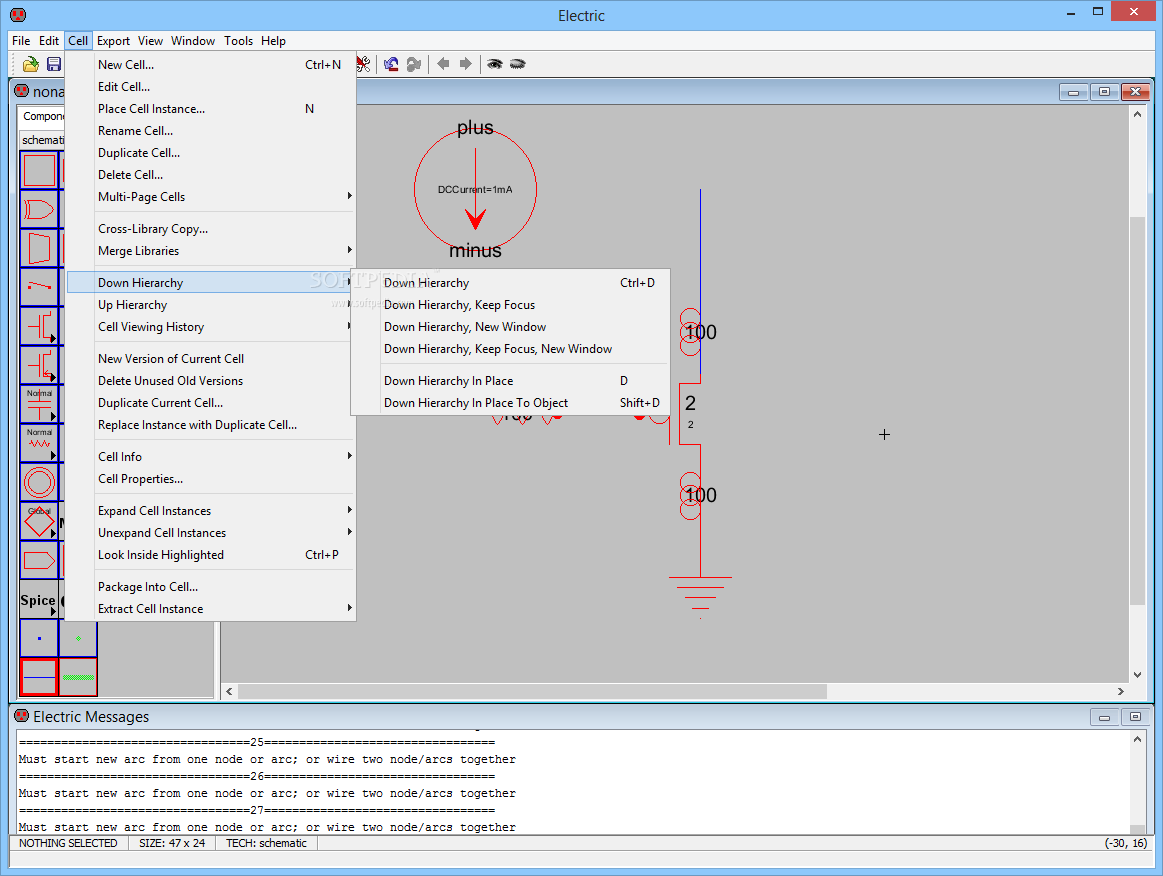The image size is (1163, 876).
Task: Select the Global diamond component
Action: pyautogui.click(x=39, y=521)
